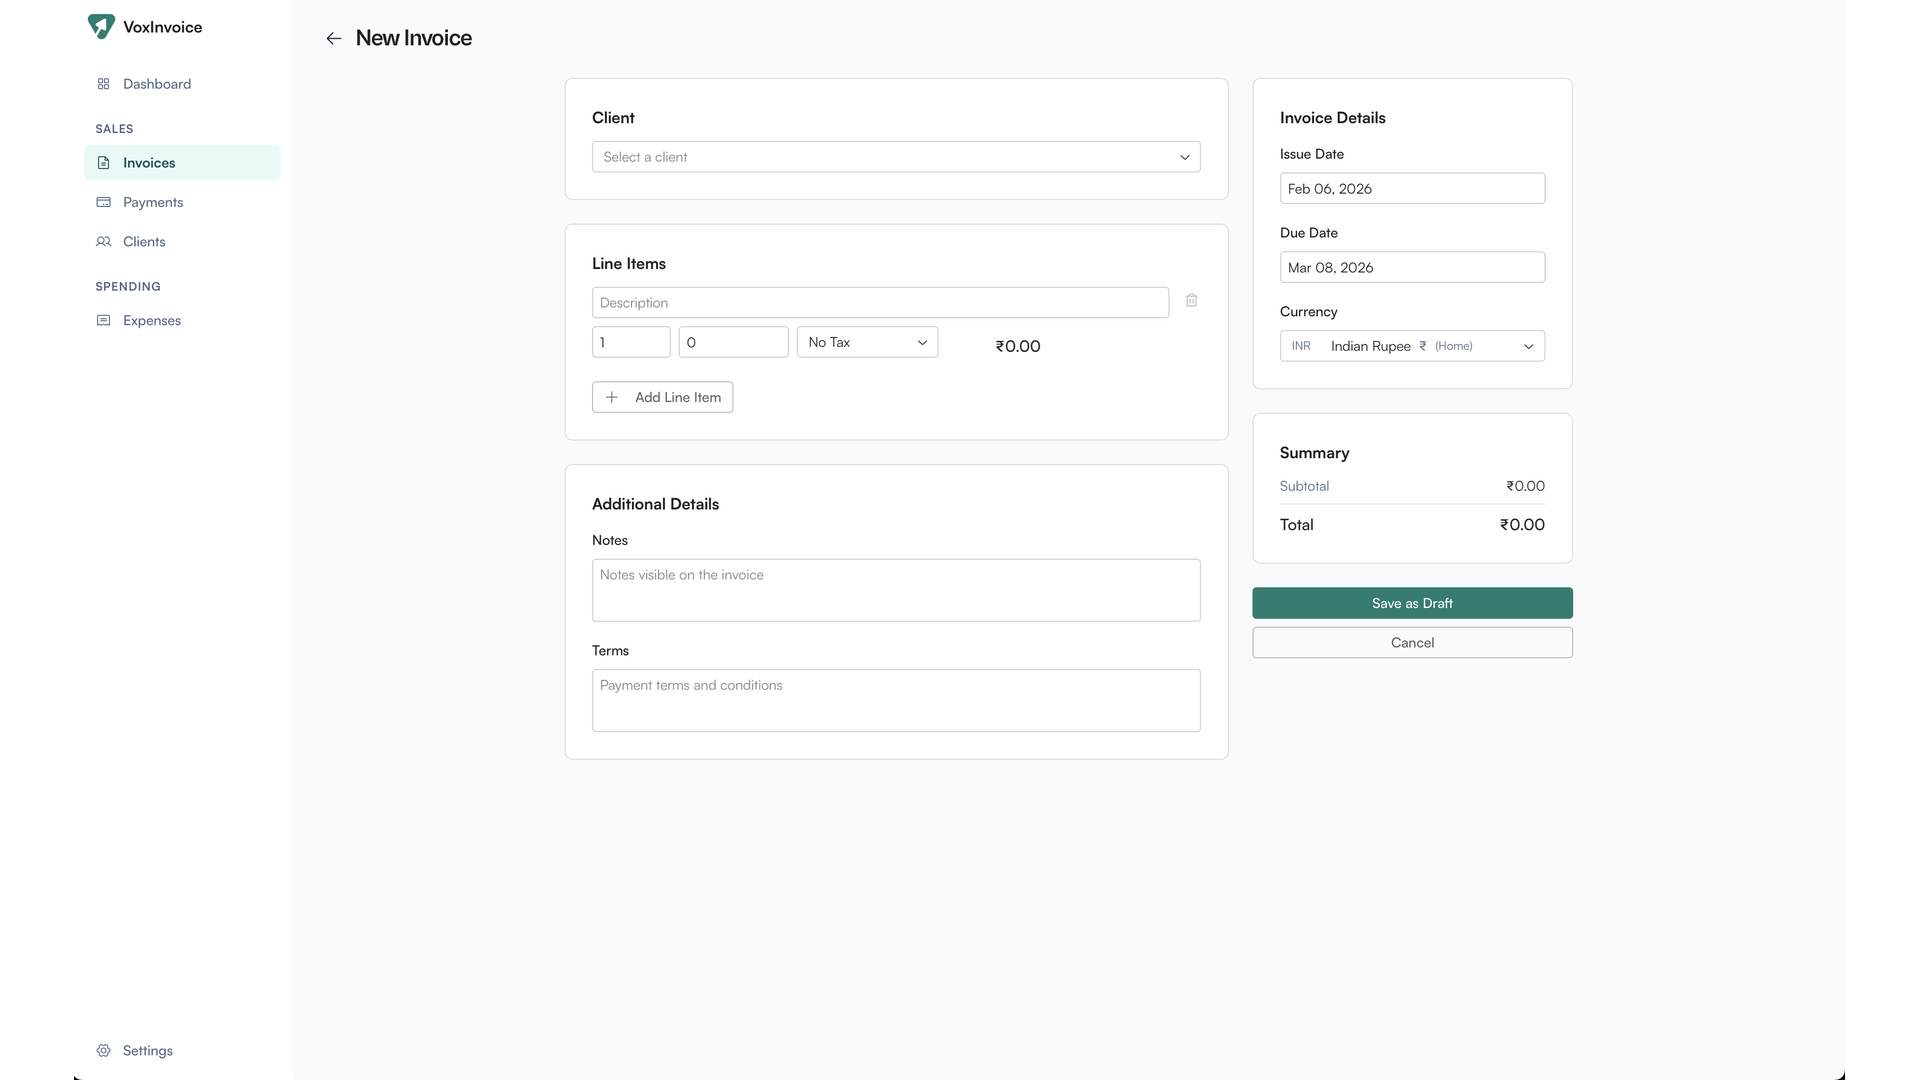Image resolution: width=1920 pixels, height=1080 pixels.
Task: Click the VoxInvoice logo icon
Action: pyautogui.click(x=101, y=27)
